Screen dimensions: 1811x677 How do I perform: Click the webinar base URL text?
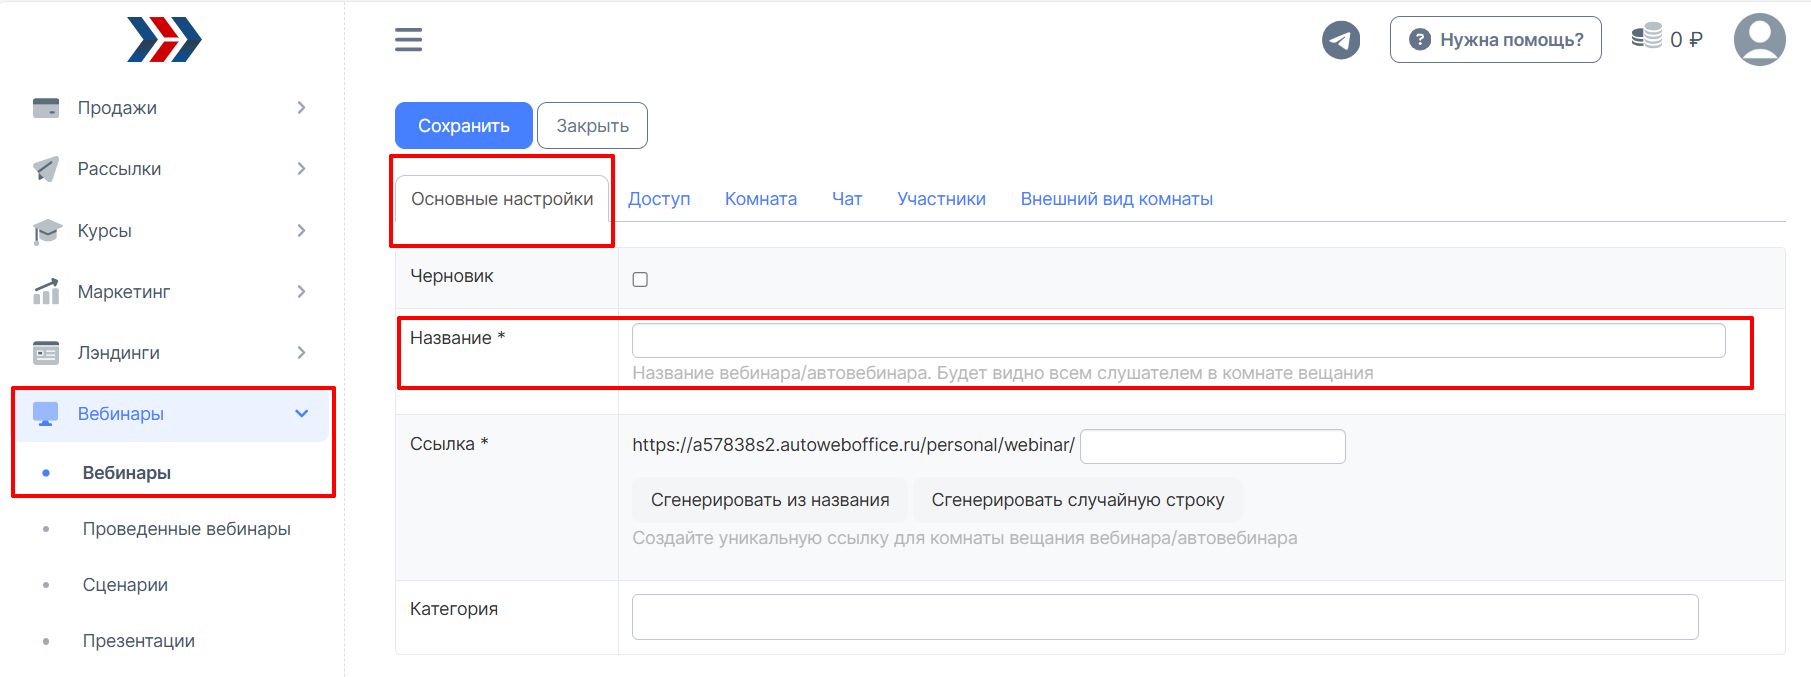pos(853,445)
